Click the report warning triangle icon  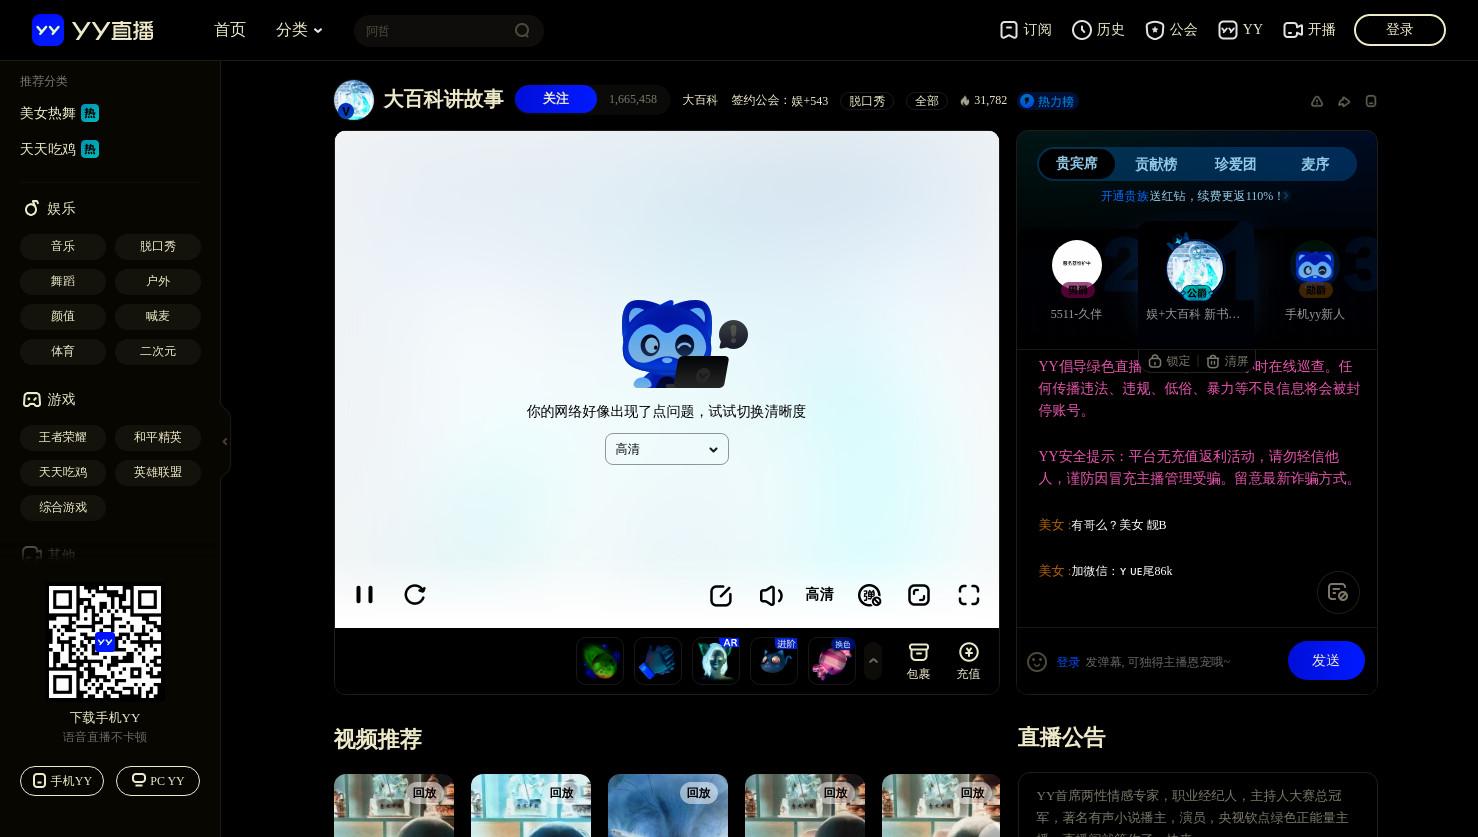[x=1317, y=101]
